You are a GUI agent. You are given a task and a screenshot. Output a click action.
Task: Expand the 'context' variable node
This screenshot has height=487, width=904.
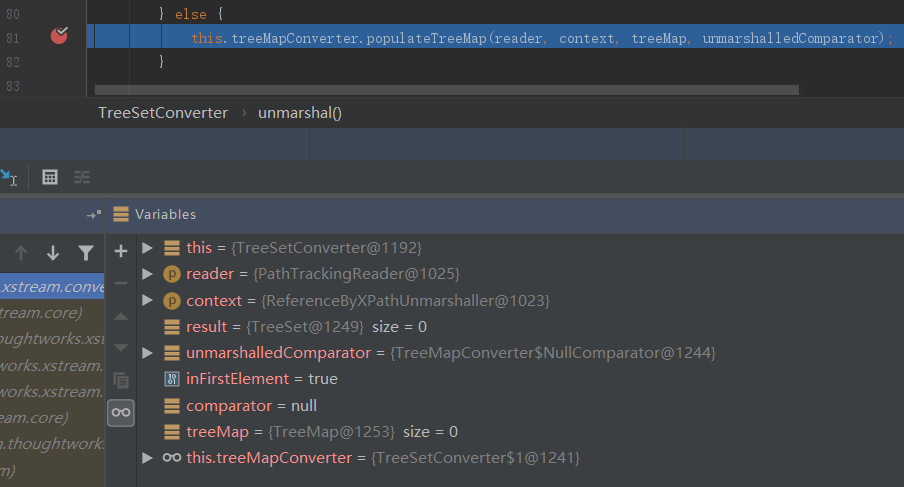pos(148,300)
